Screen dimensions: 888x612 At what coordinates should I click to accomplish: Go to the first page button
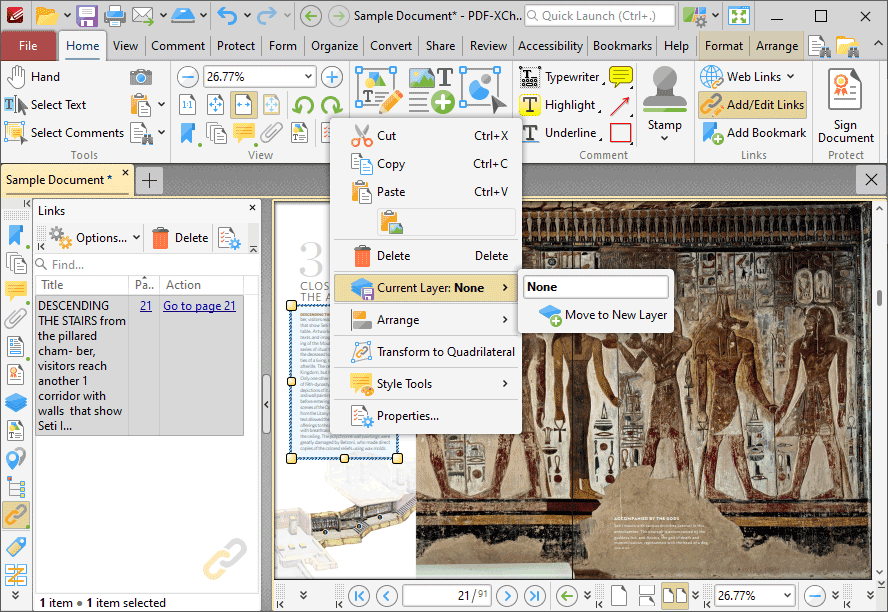pyautogui.click(x=359, y=596)
